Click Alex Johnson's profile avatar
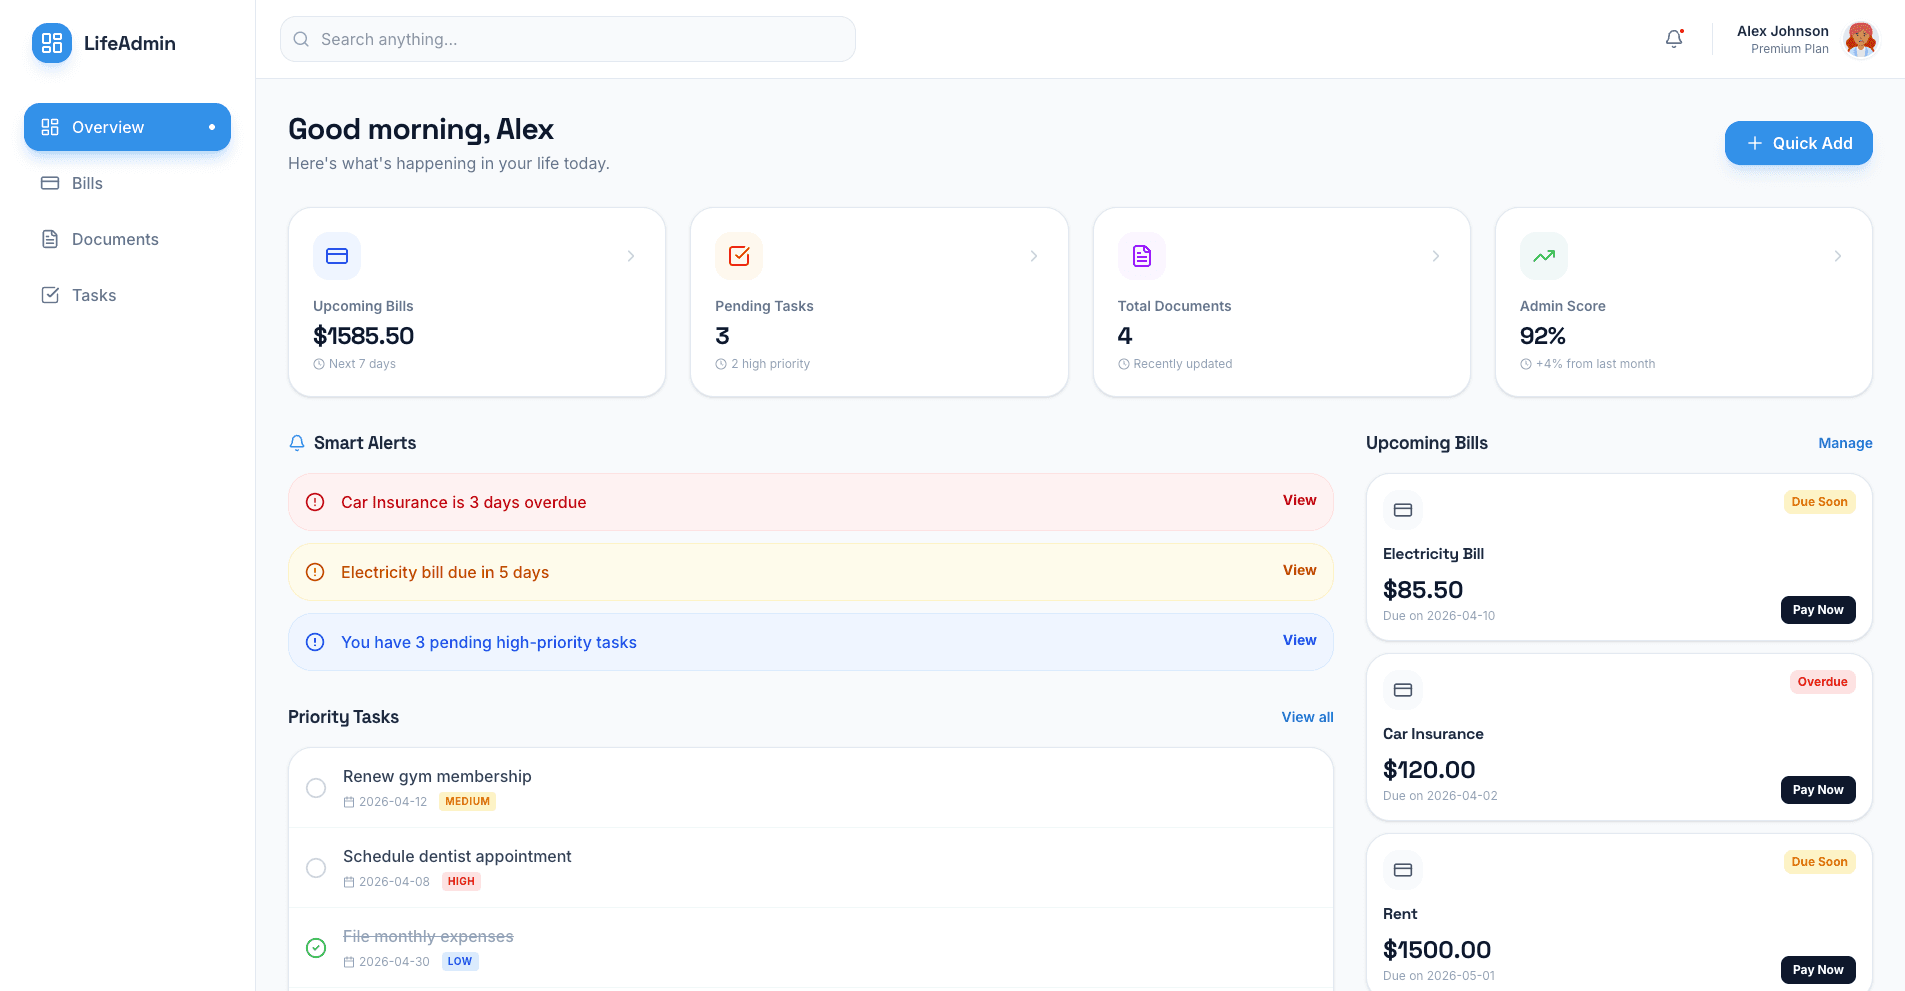Screen dimensions: 1905x991 [1860, 39]
